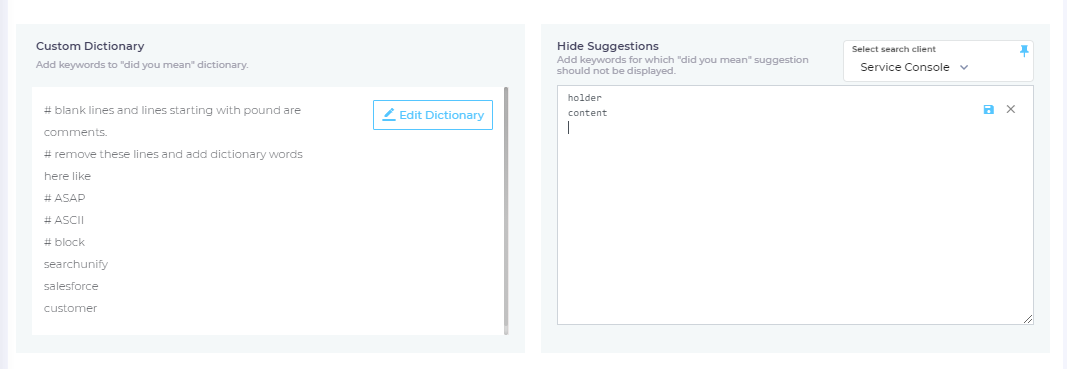Image resolution: width=1067 pixels, height=369 pixels.
Task: Click the # ASCII comment line
Action: point(64,220)
